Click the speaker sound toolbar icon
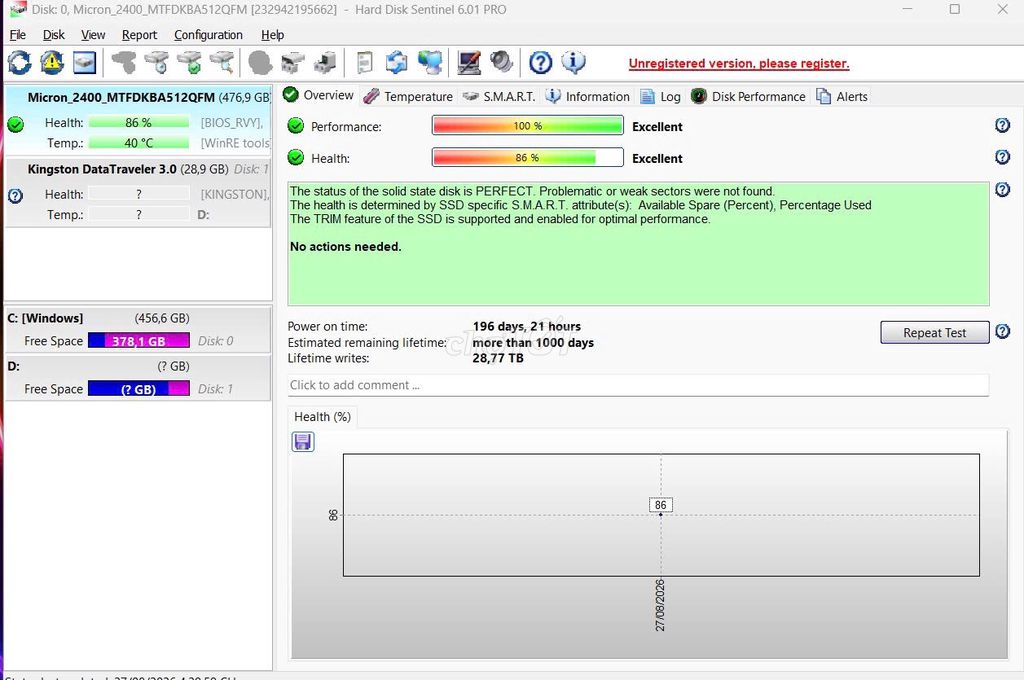 502,63
